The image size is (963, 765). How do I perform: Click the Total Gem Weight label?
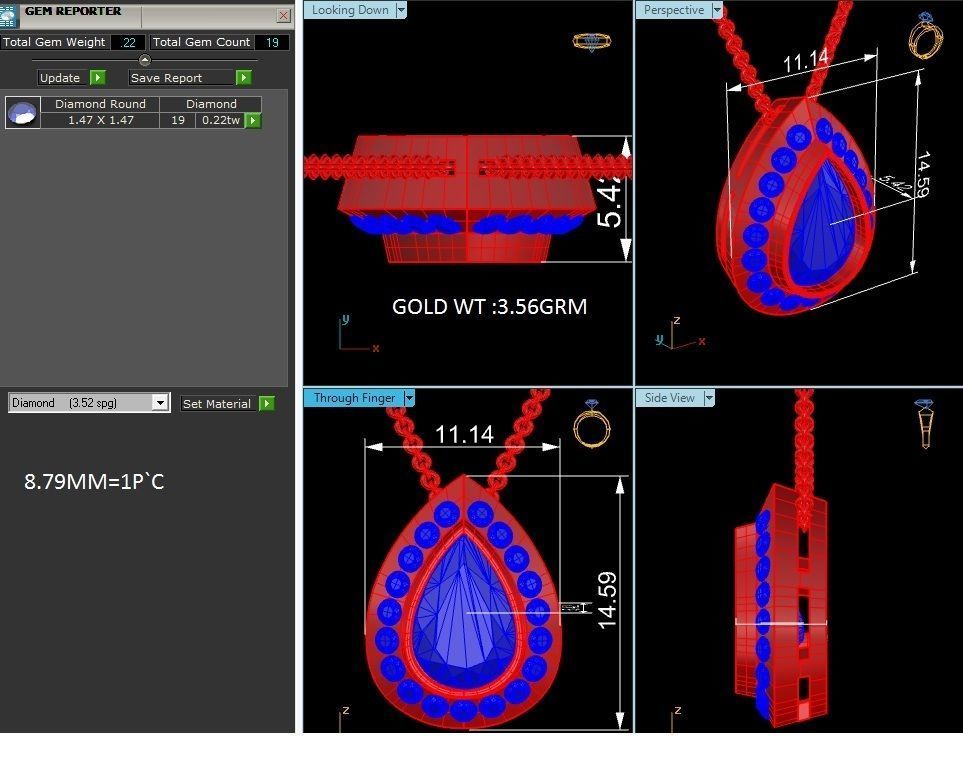pyautogui.click(x=54, y=42)
